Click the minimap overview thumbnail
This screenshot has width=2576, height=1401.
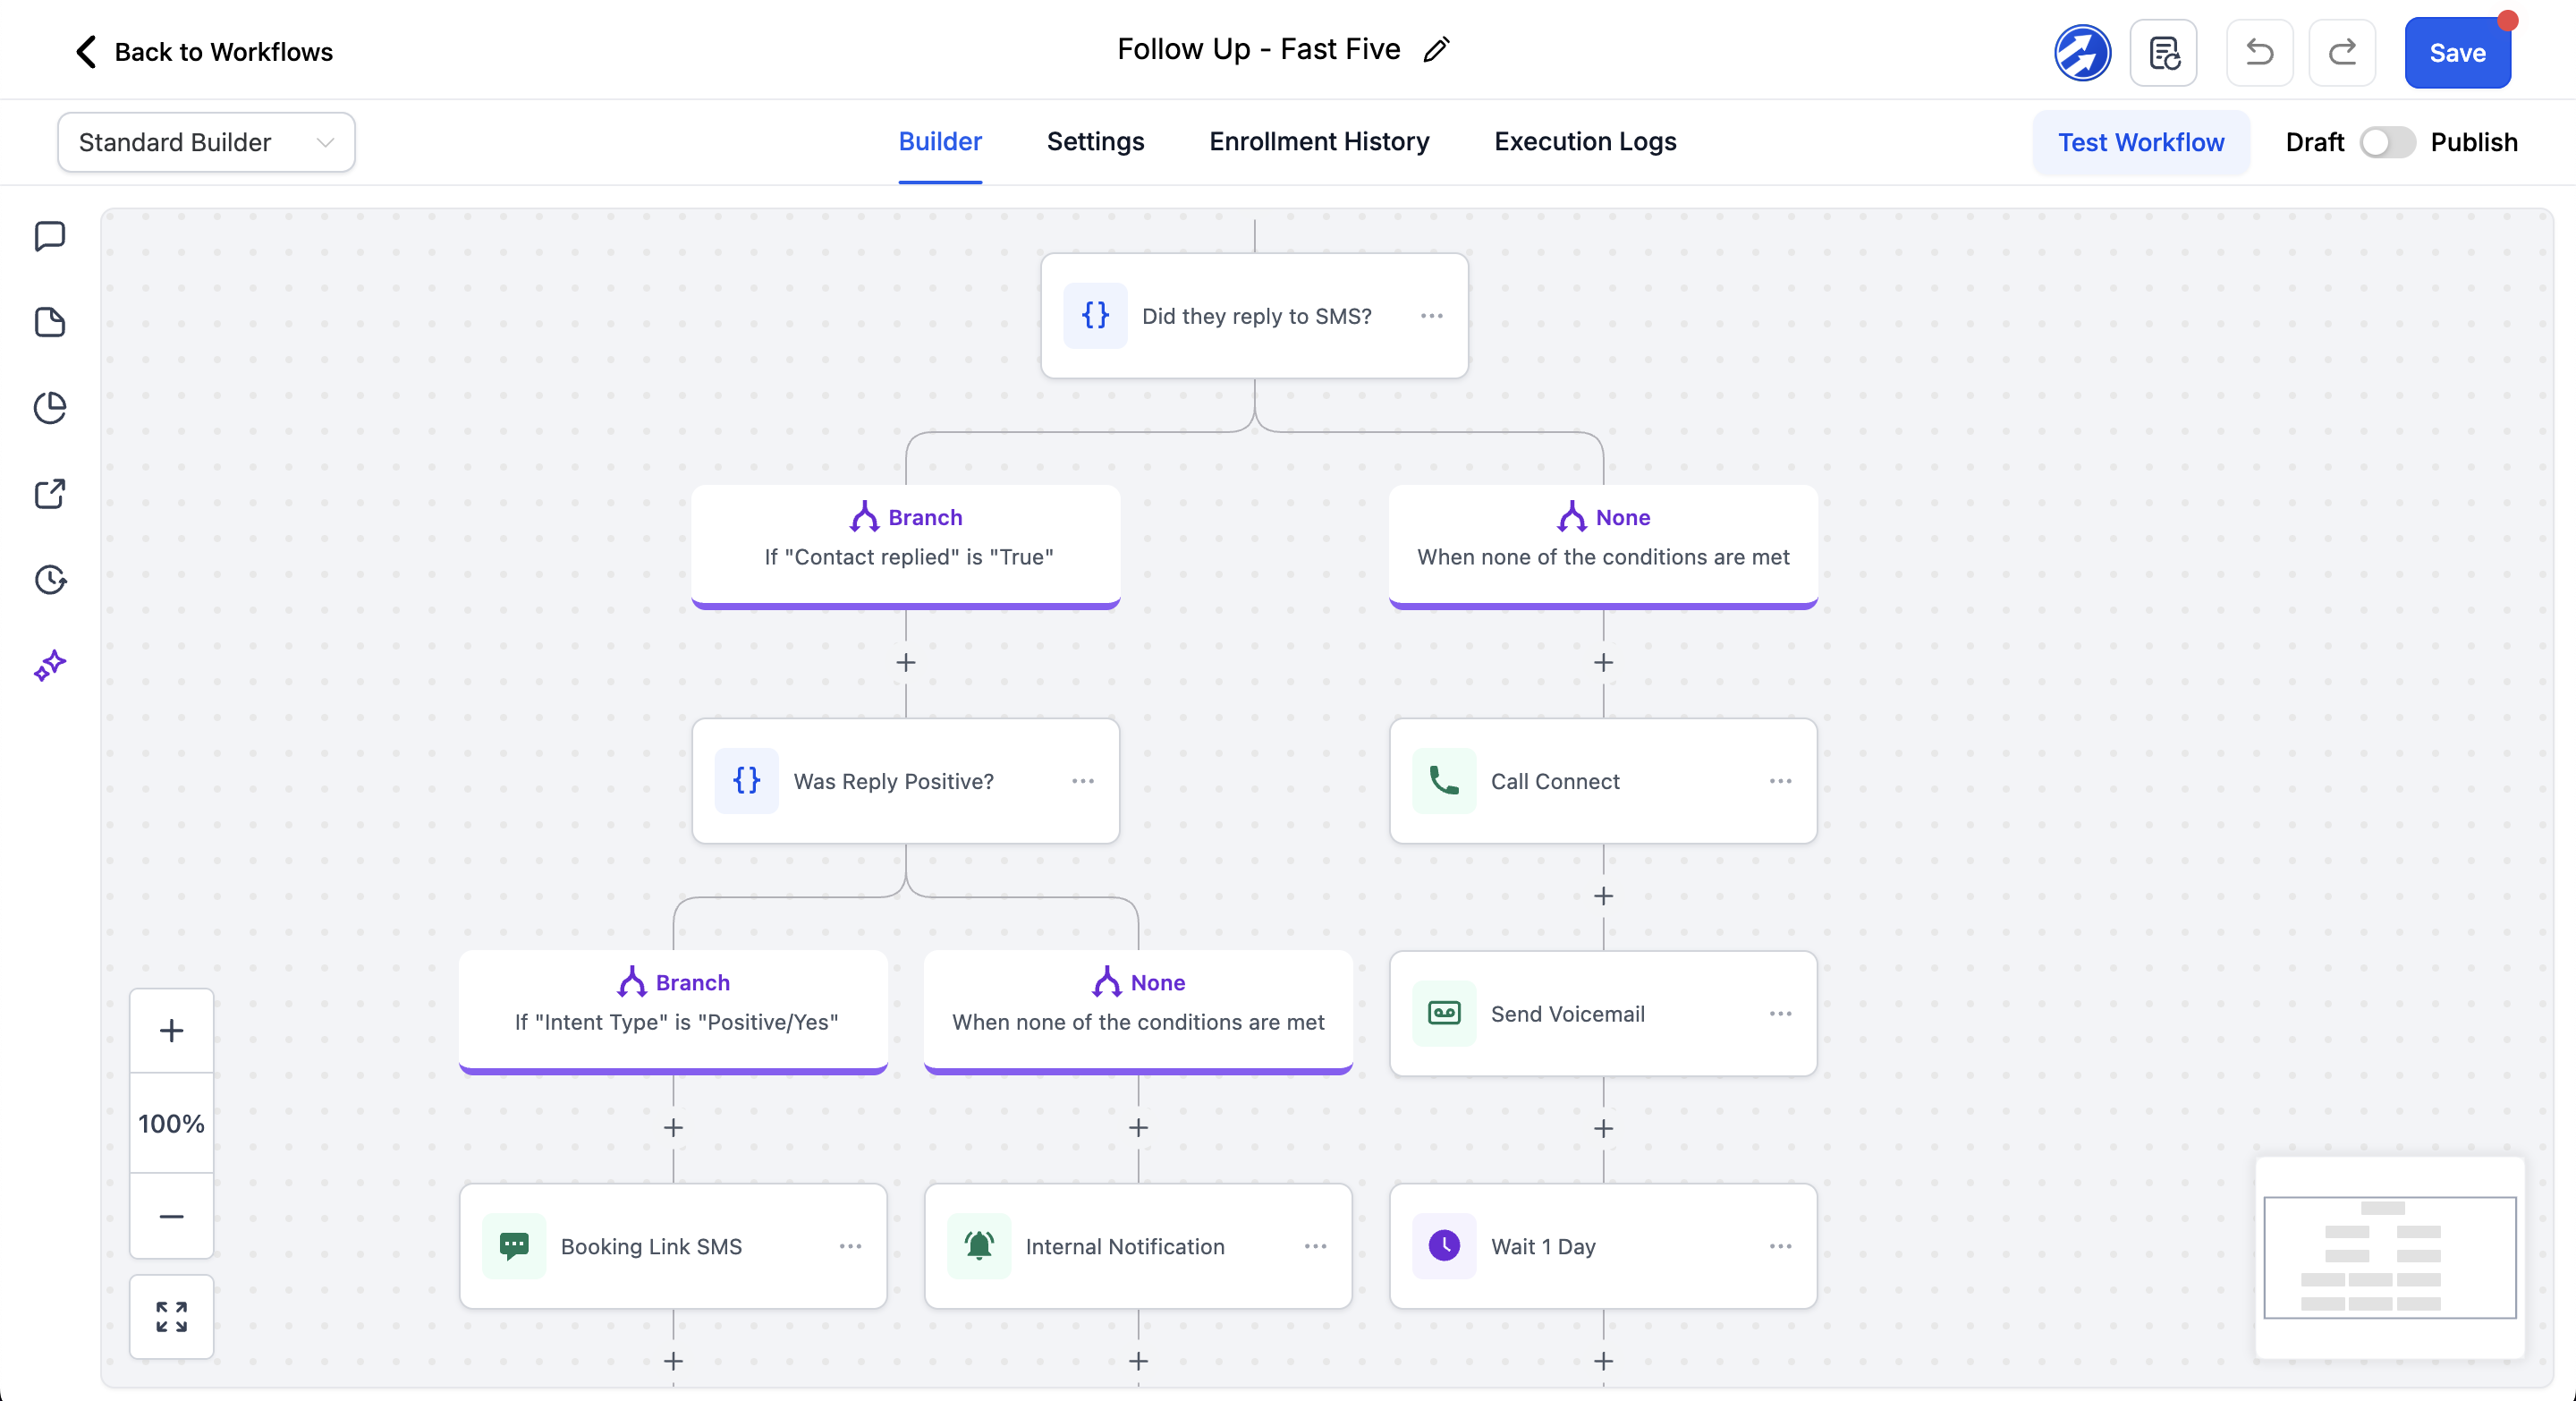click(2389, 1257)
